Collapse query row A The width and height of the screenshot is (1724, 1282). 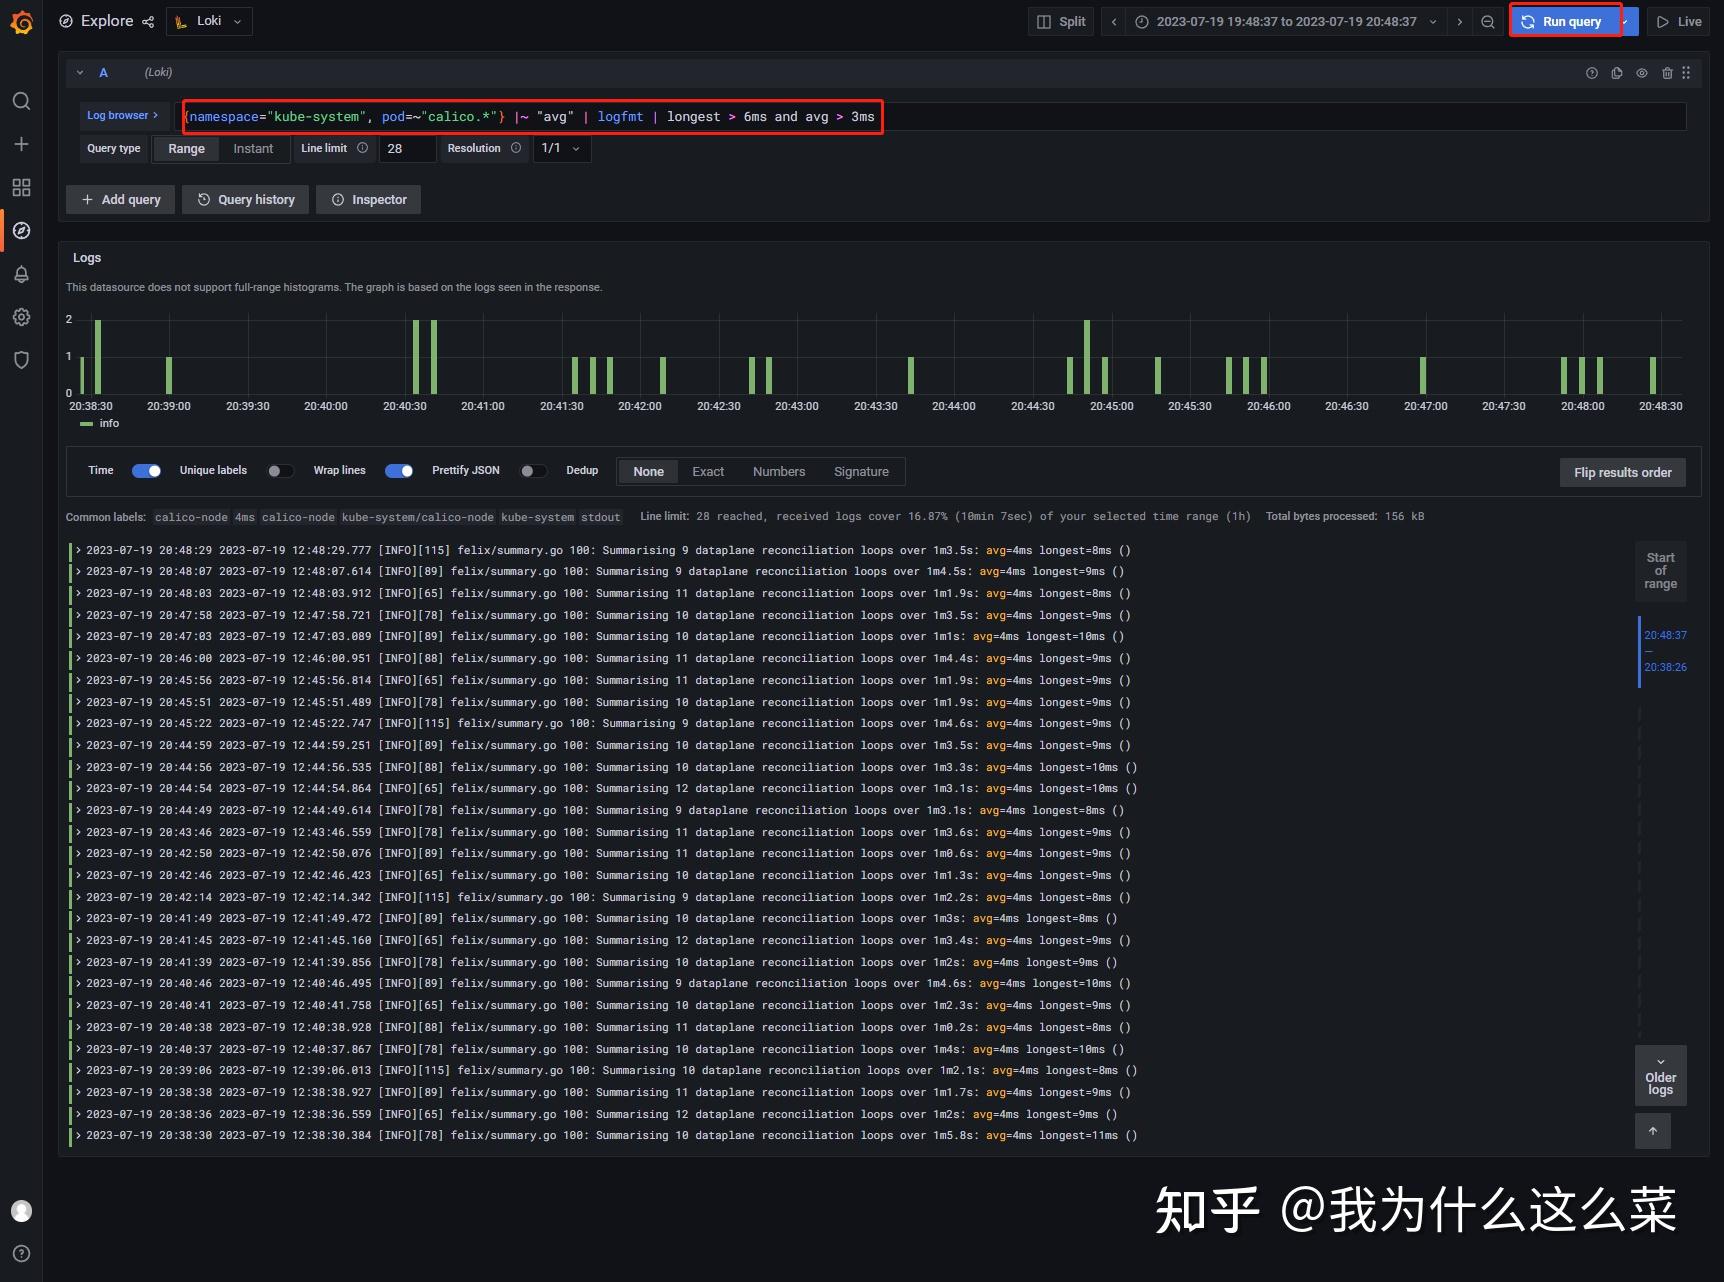80,73
